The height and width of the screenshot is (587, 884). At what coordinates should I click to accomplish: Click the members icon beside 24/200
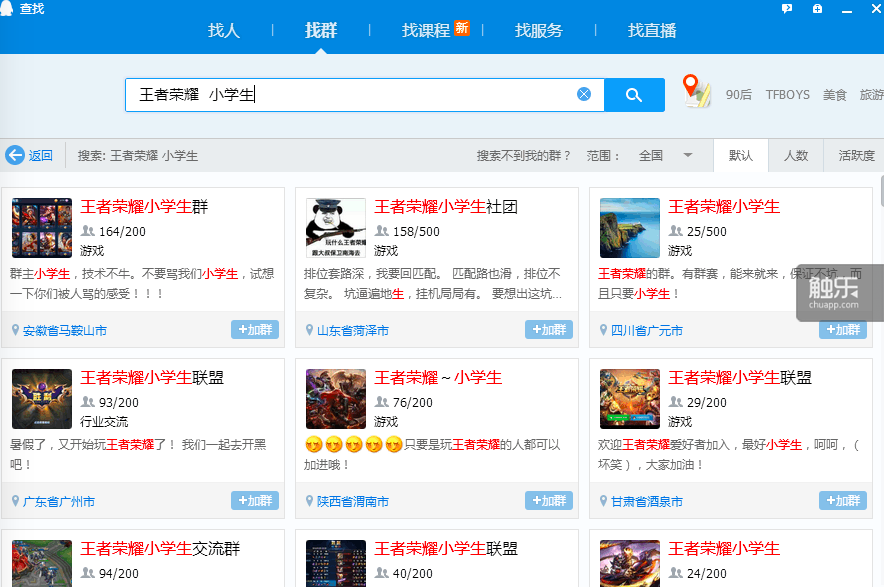coord(676,572)
